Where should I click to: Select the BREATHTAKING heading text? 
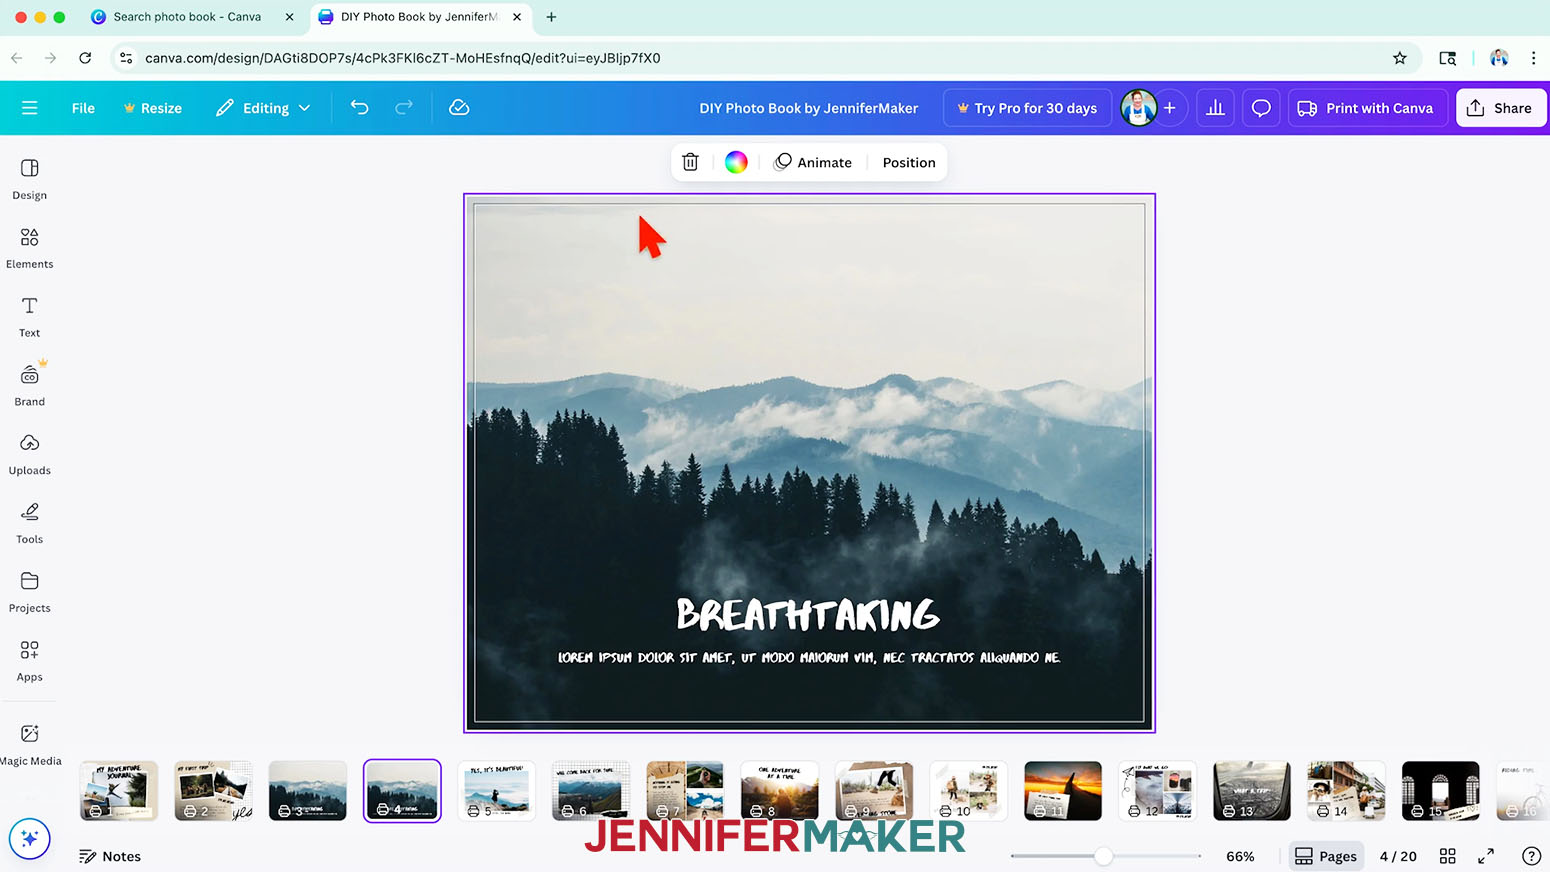[808, 614]
